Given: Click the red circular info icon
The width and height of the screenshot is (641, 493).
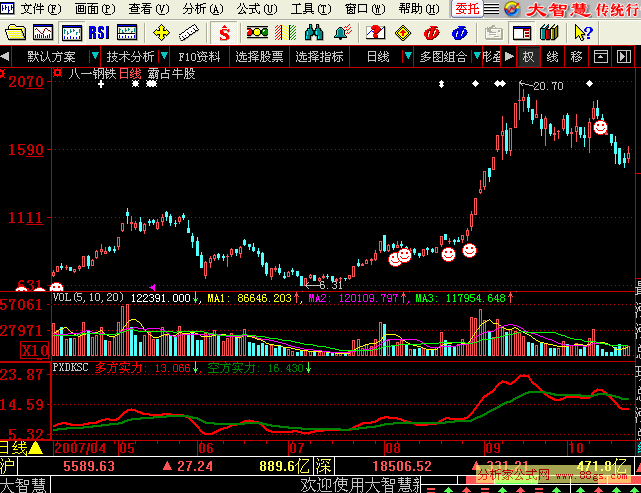Looking at the screenshot, I should (x=431, y=33).
